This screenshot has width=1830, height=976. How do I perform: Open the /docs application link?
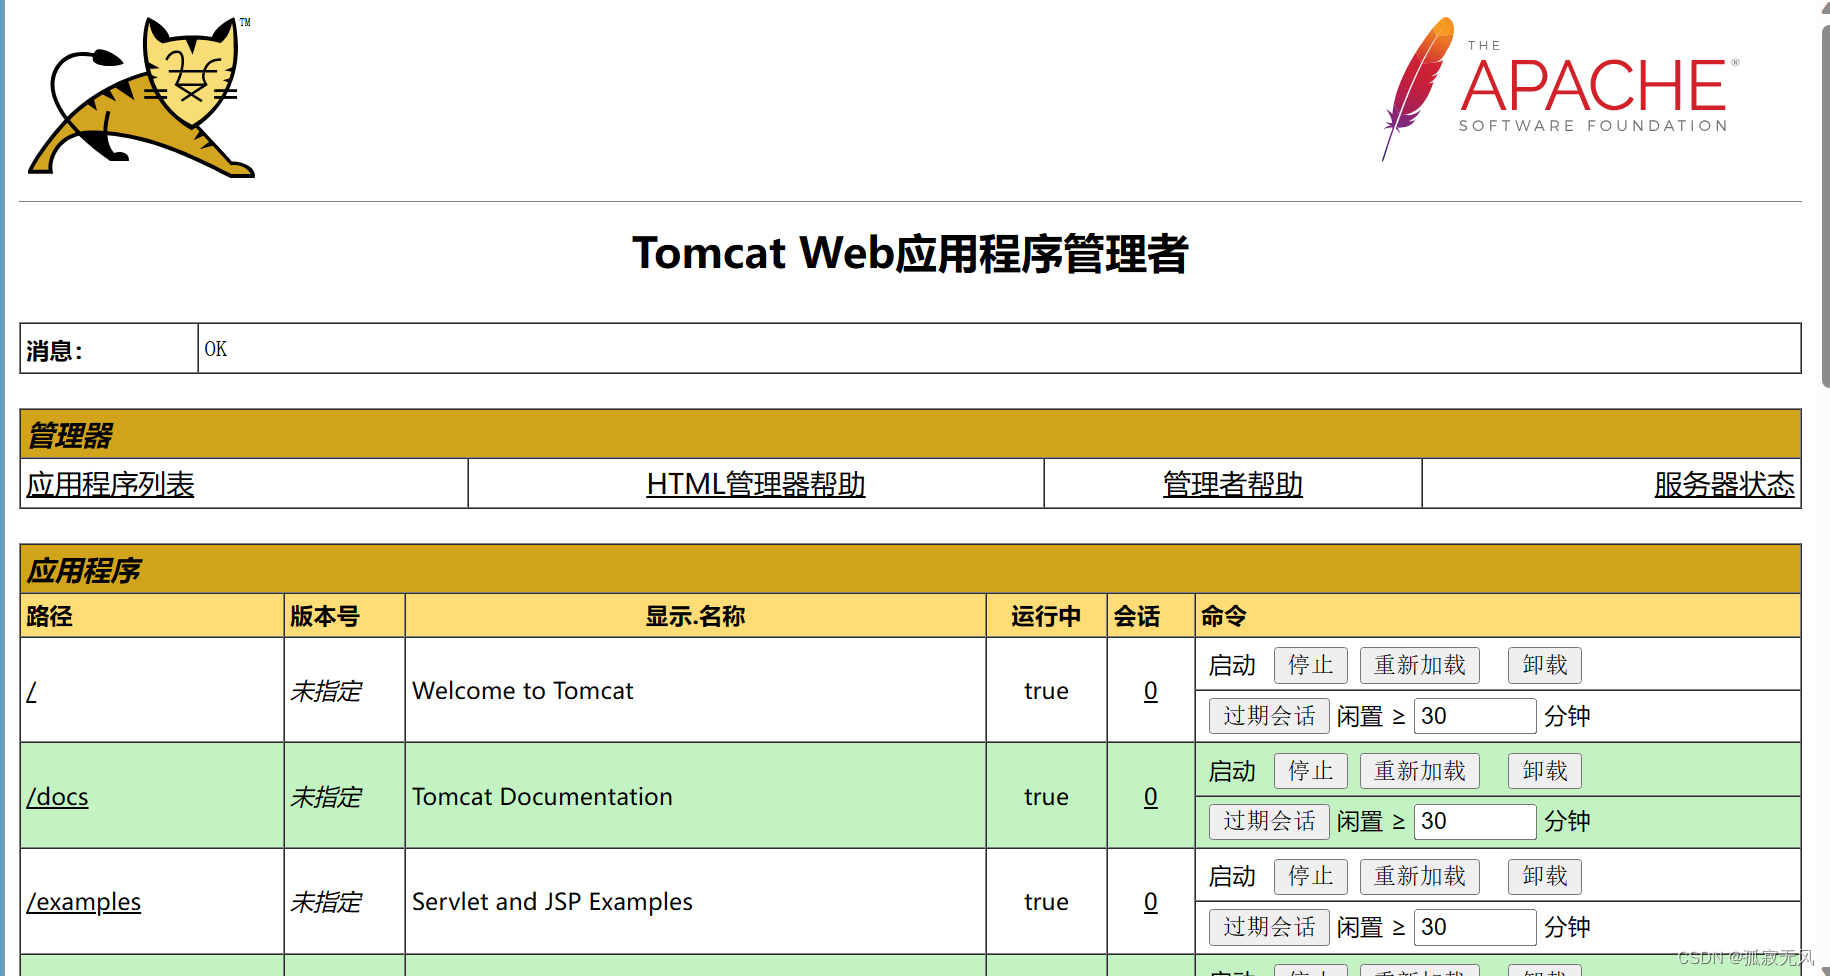pyautogui.click(x=57, y=797)
